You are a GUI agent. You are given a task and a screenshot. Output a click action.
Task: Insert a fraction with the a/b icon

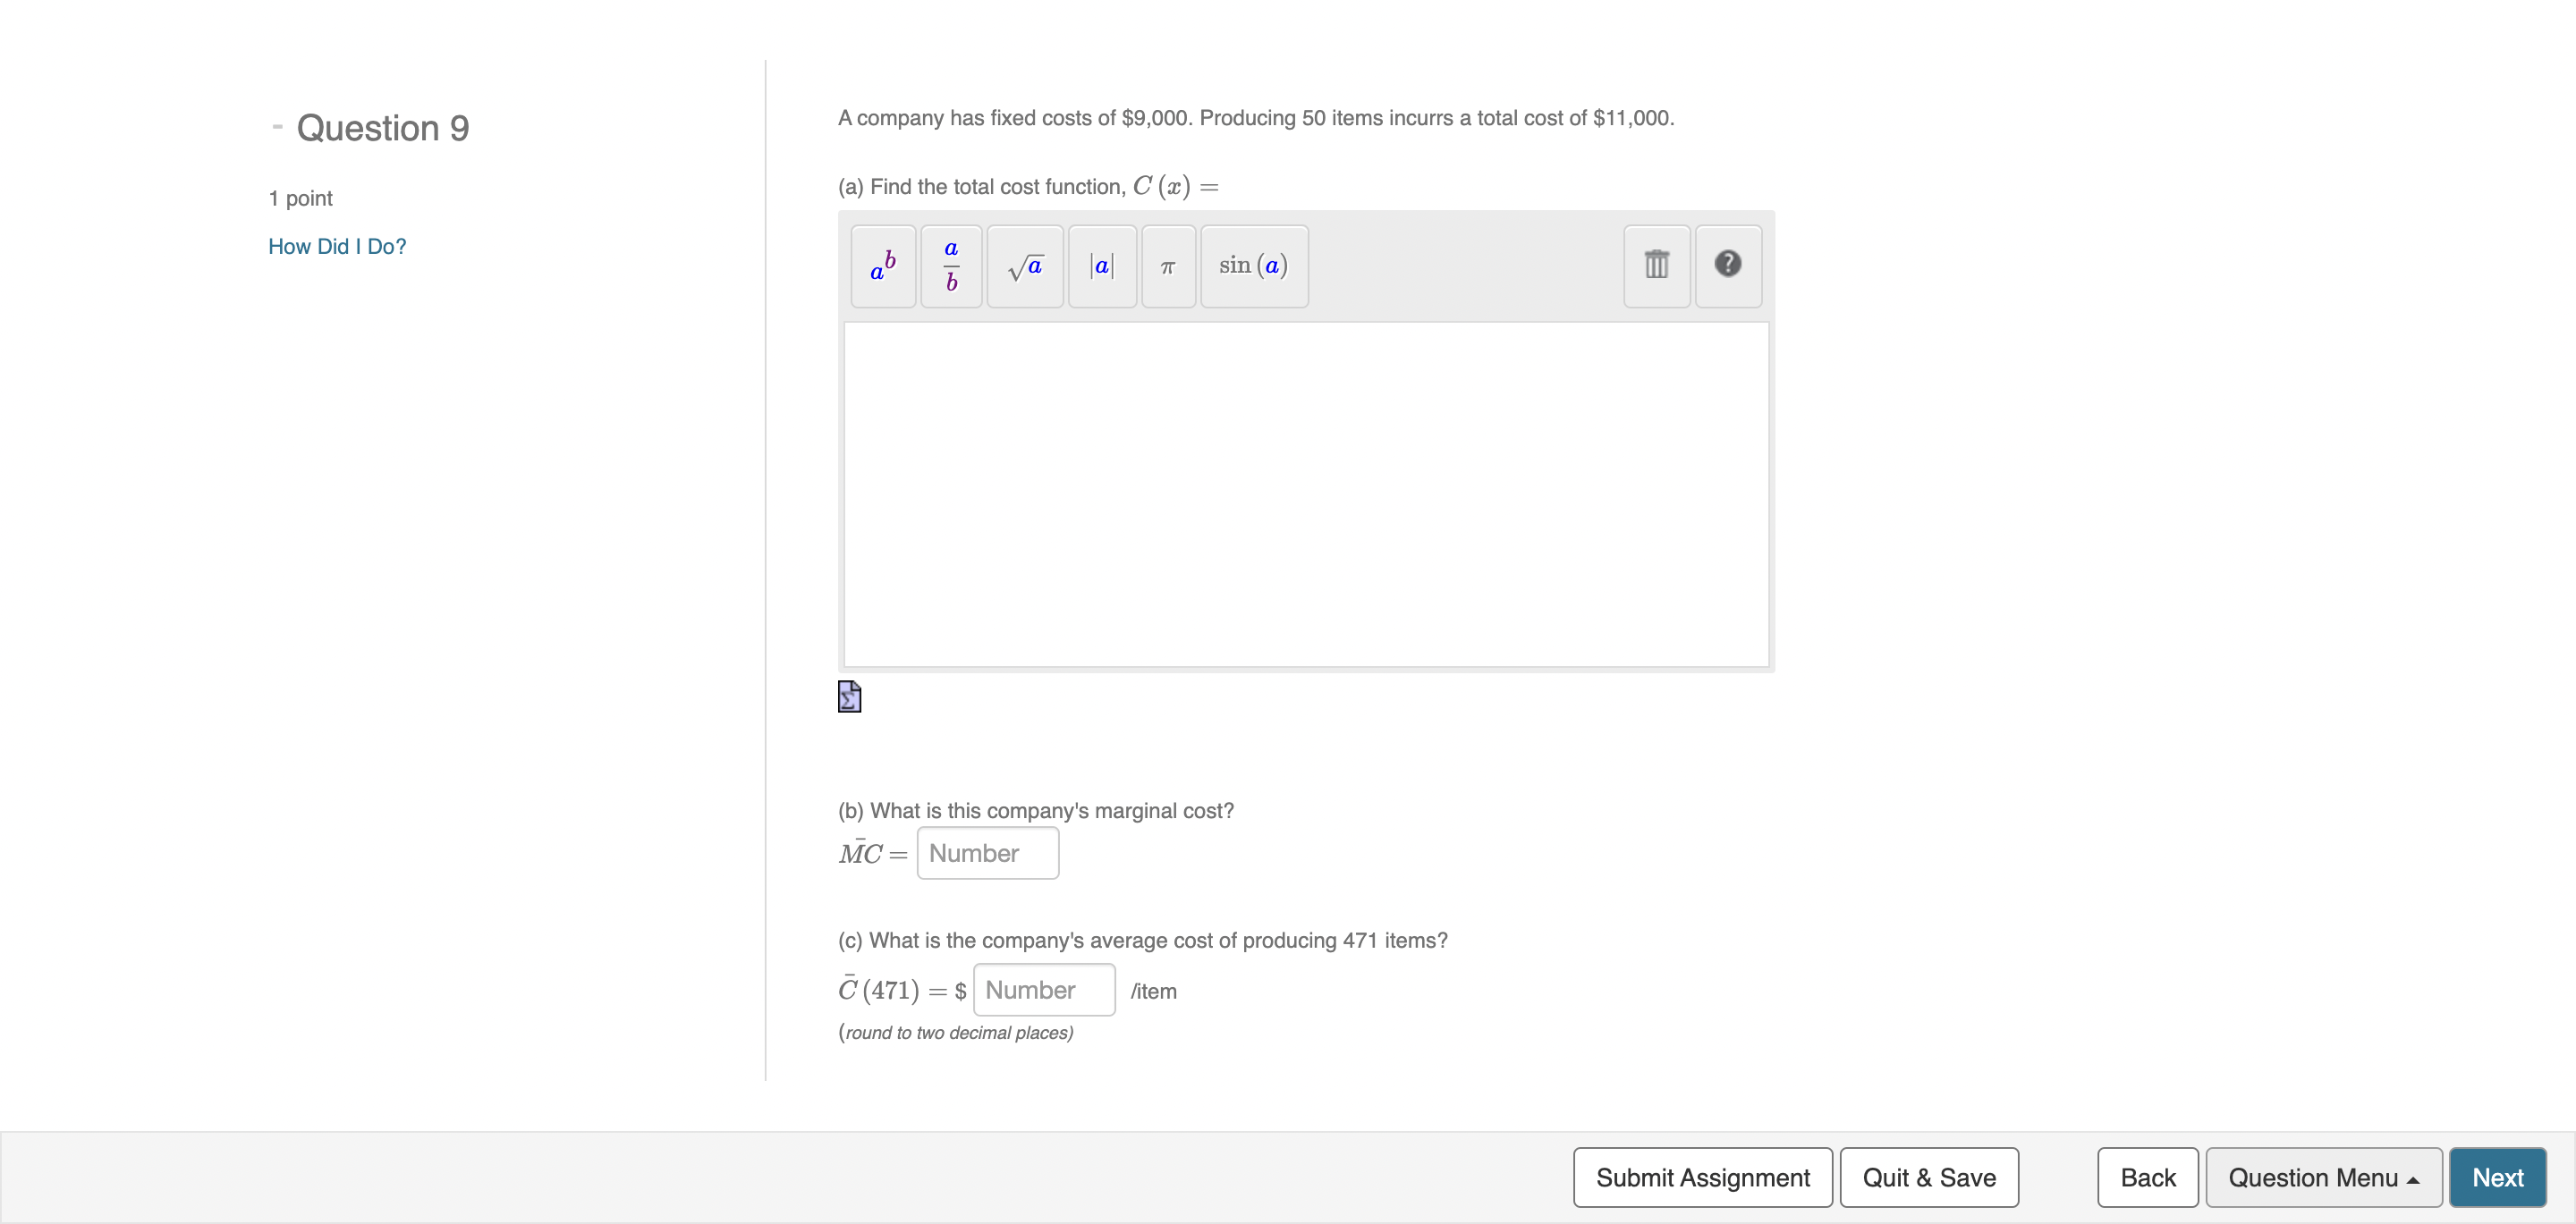coord(949,266)
